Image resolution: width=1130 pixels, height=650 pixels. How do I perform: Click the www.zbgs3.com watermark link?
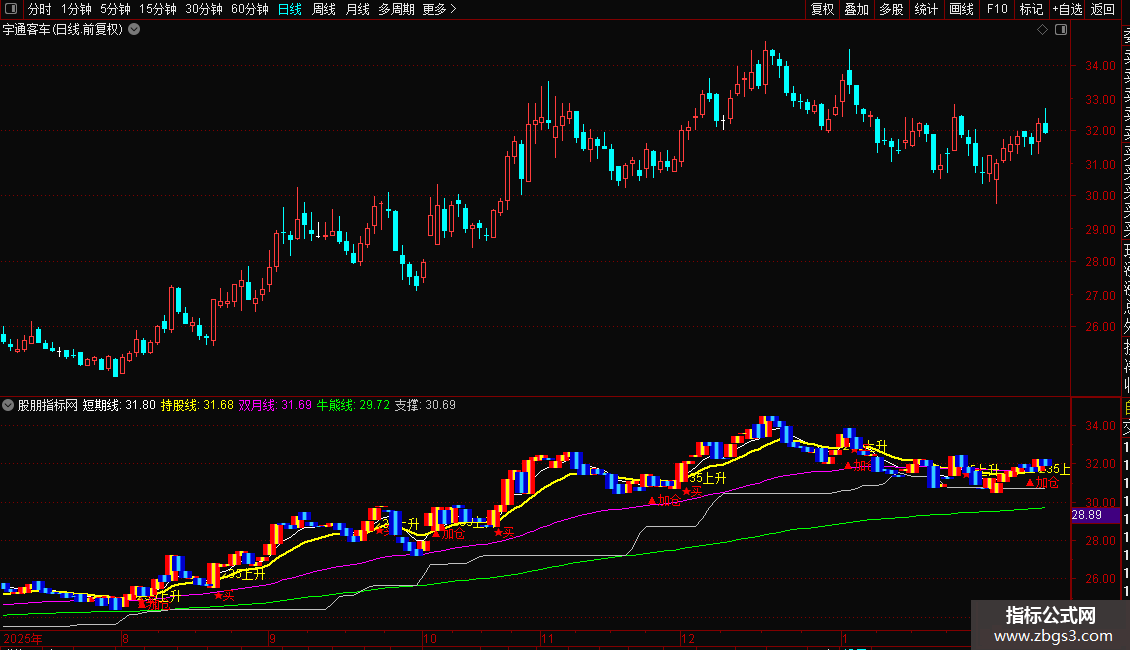point(1050,636)
